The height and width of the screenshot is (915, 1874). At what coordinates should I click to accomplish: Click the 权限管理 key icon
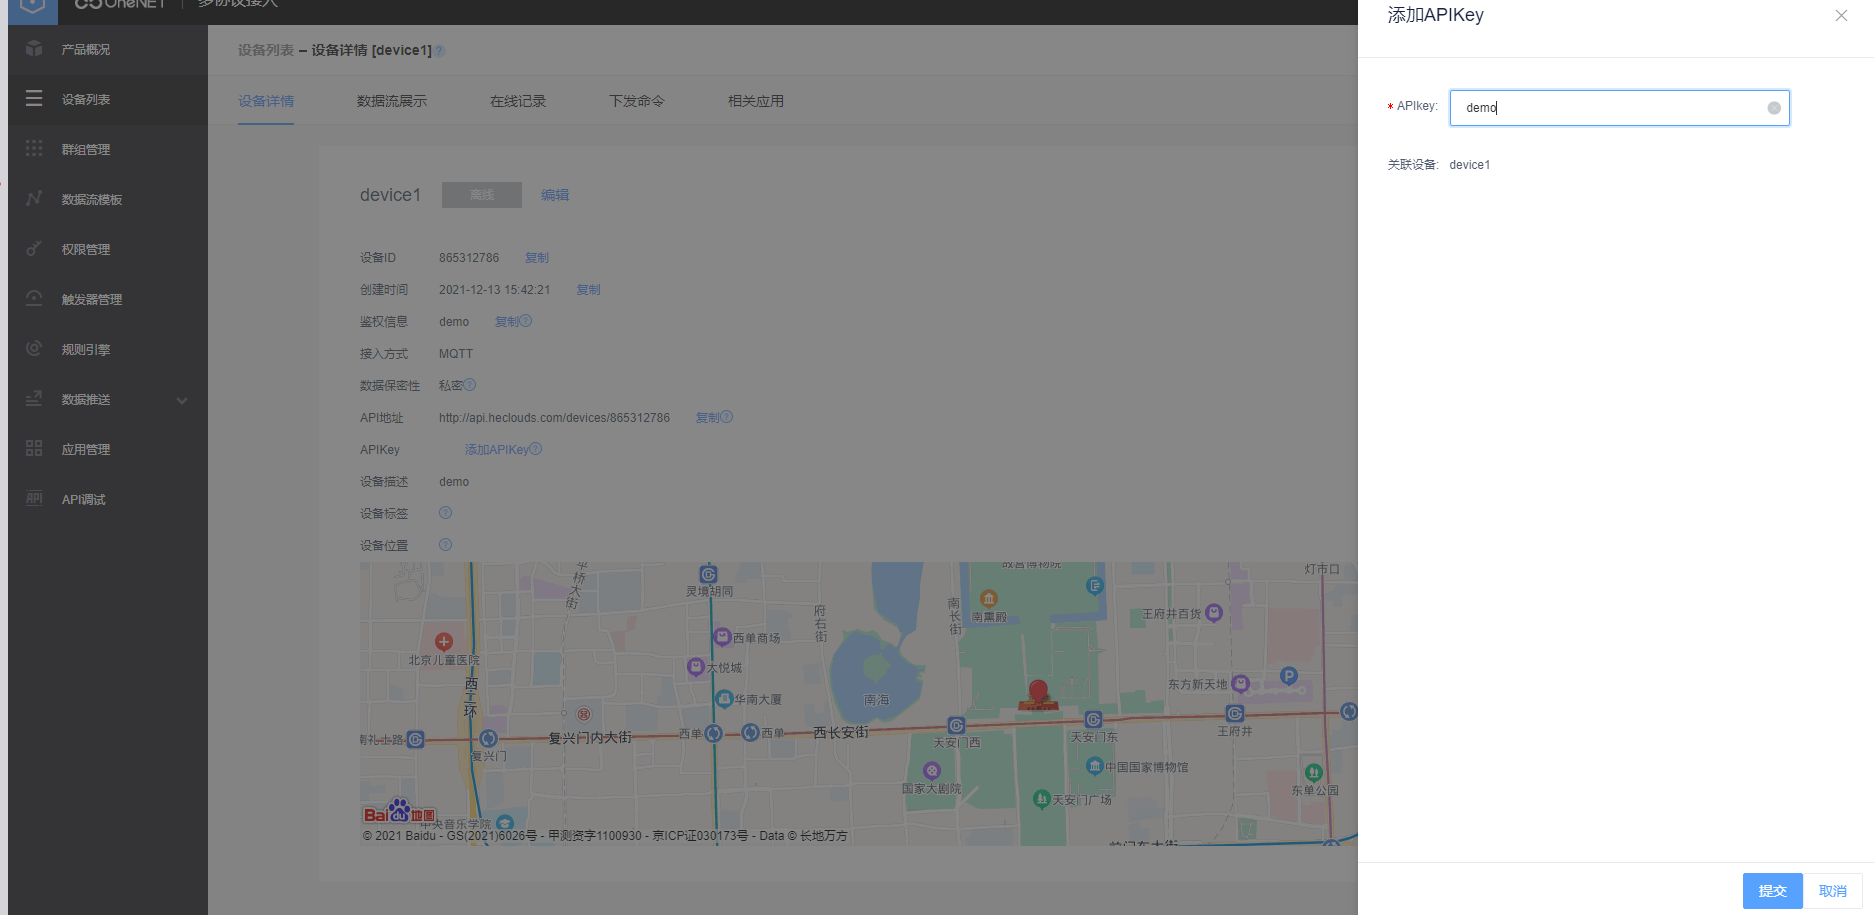click(34, 249)
